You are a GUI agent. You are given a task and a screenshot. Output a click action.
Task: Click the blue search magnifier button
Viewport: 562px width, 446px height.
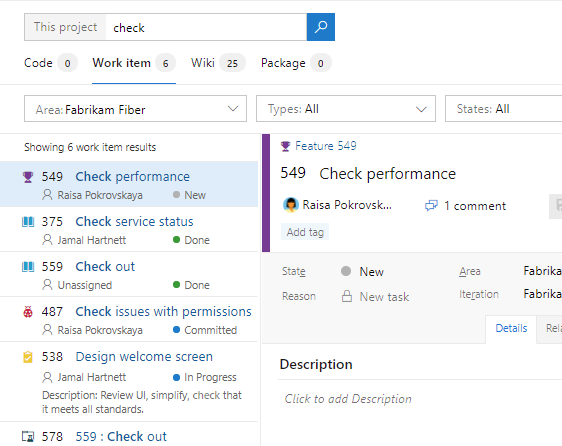click(321, 27)
